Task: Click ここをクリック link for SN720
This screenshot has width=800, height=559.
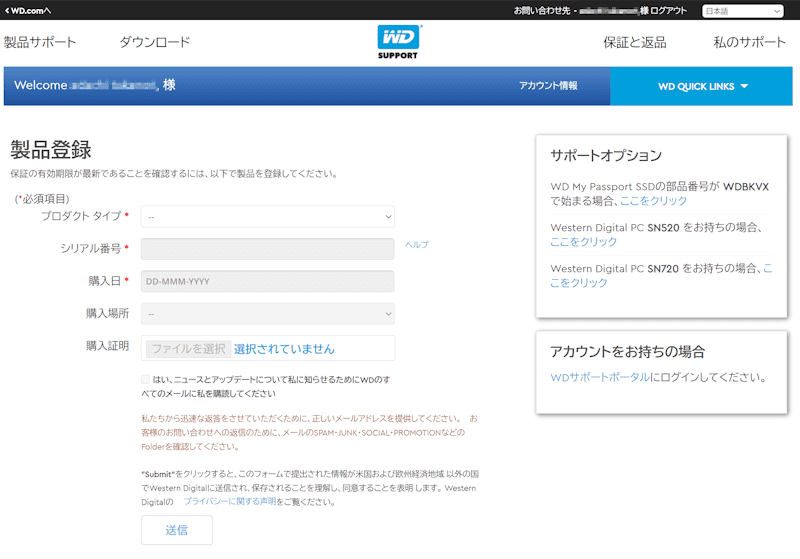Action: click(661, 275)
